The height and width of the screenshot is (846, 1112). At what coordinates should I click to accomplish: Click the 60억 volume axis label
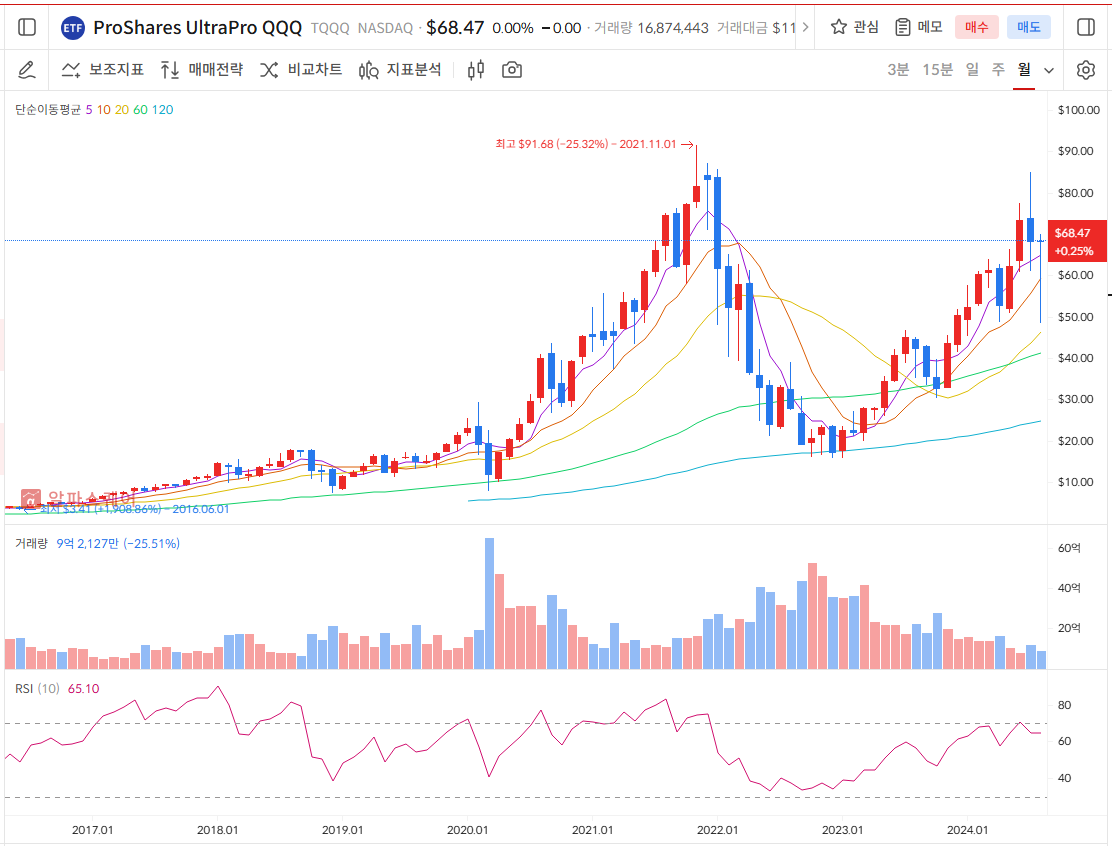pos(1069,548)
